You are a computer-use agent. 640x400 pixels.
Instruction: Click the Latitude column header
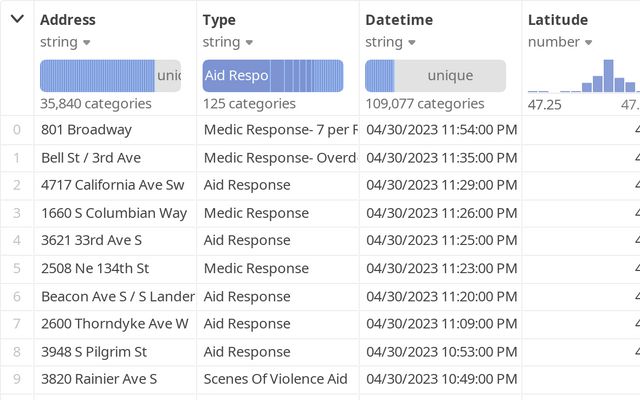(557, 20)
